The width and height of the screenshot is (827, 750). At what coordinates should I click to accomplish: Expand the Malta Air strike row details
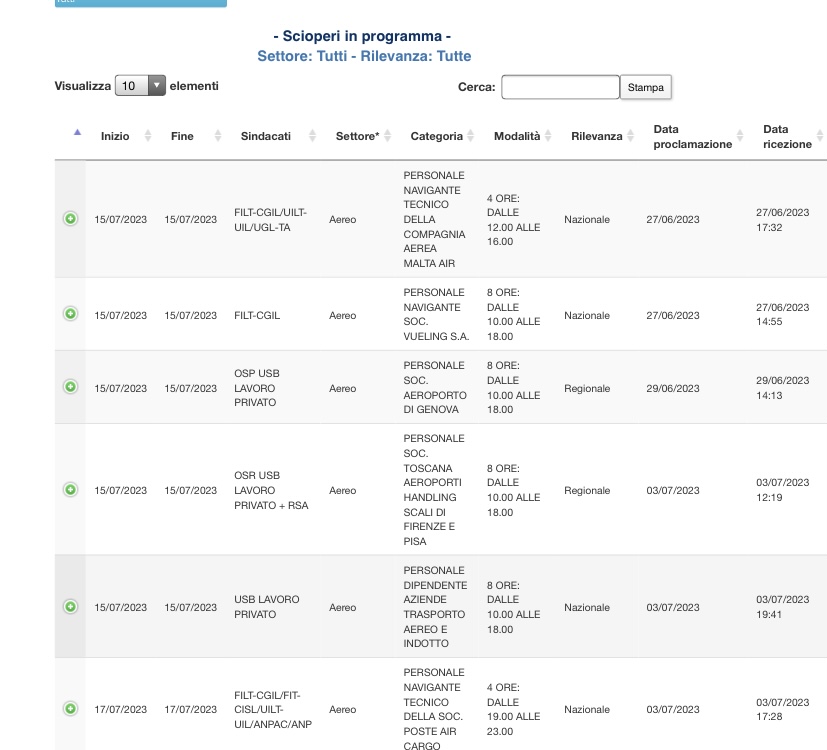70,219
